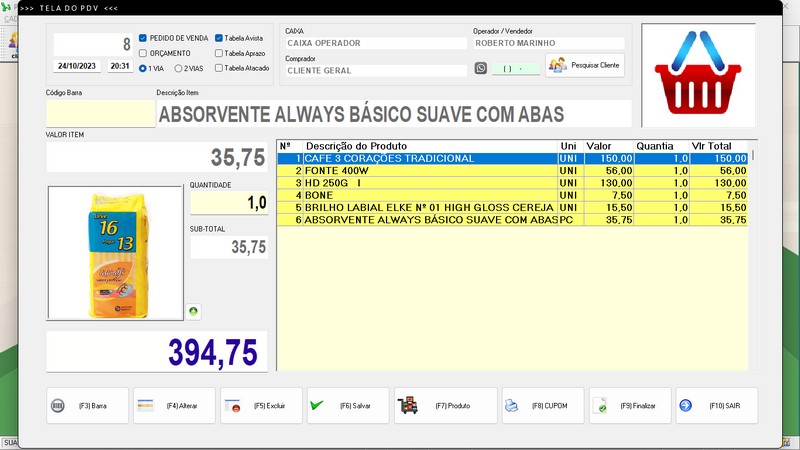Screen dimensions: 800x450
Task: Click the WhatsApp icon beside the phone field
Action: 481,68
